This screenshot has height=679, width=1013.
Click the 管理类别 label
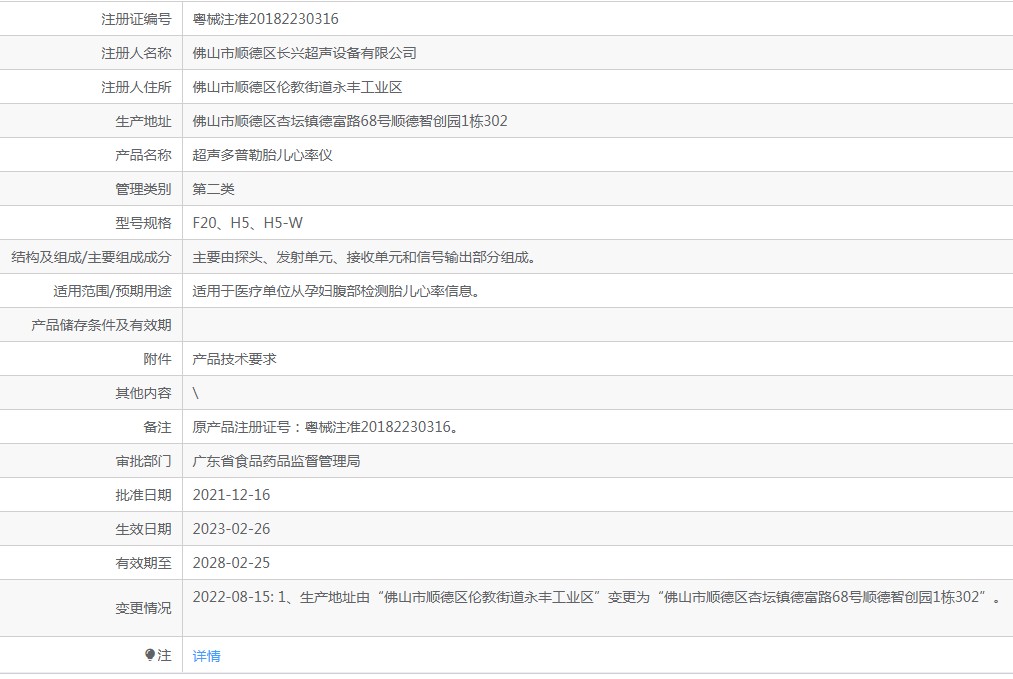click(143, 189)
